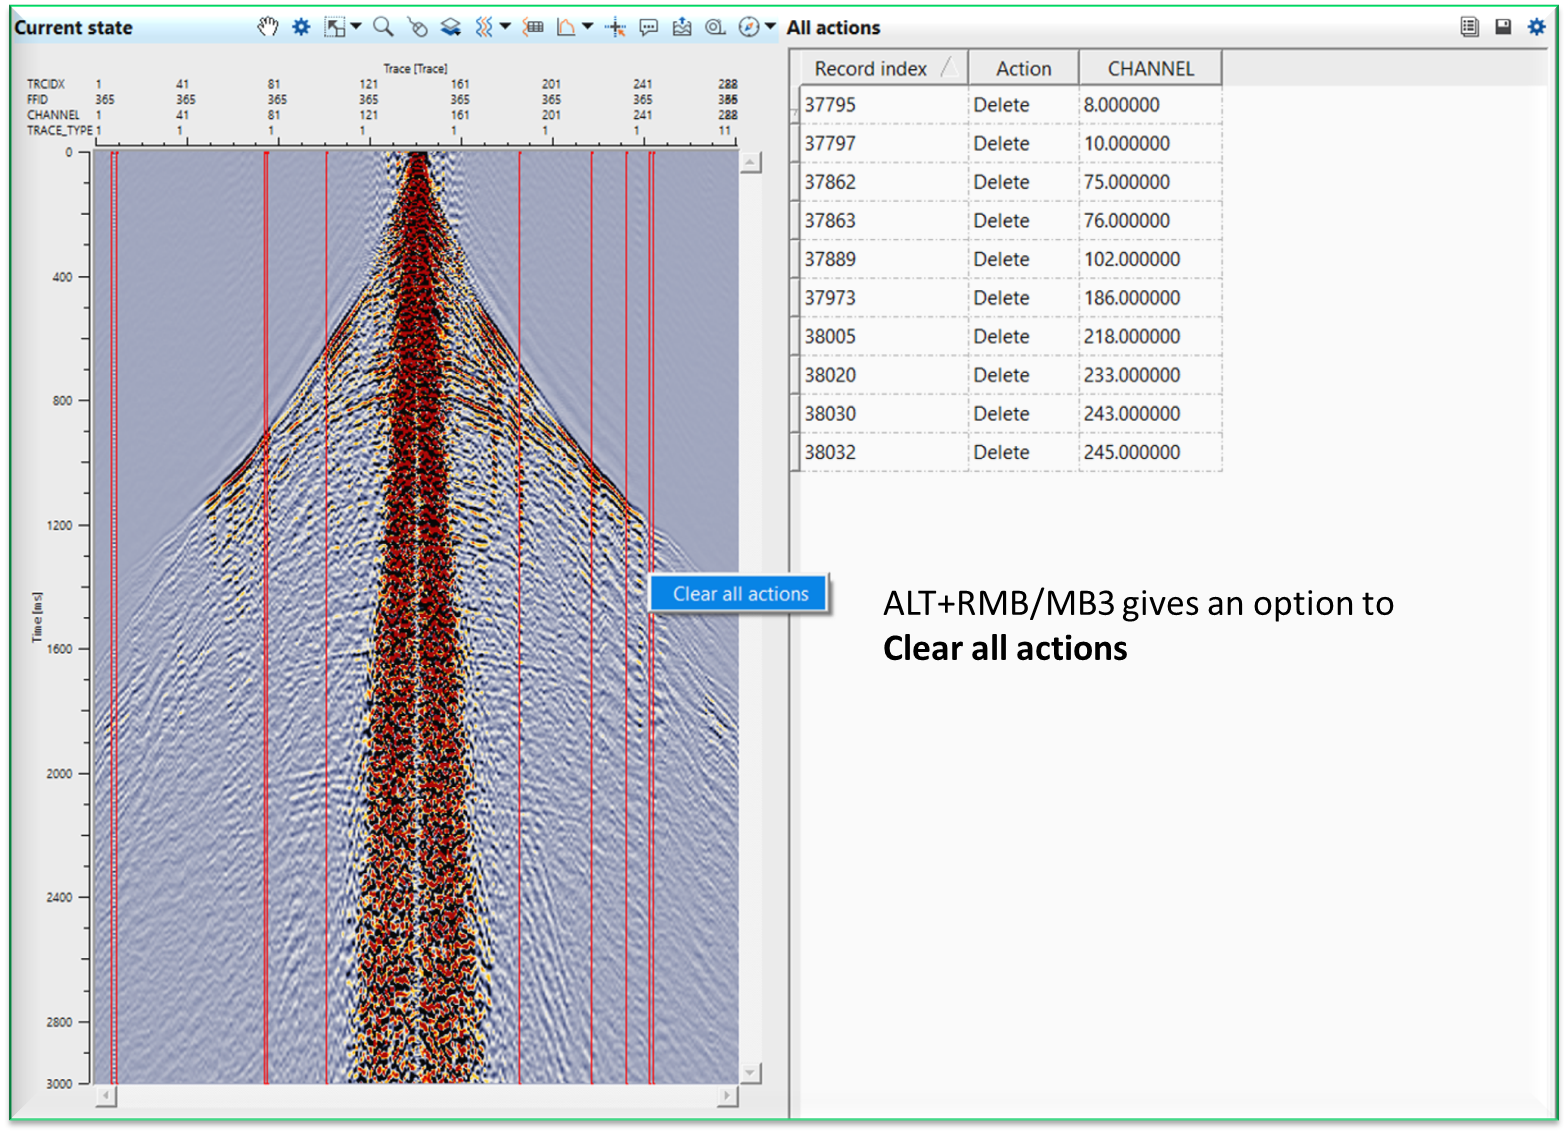Click the export image icon
Image resolution: width=1568 pixels, height=1134 pixels.
pyautogui.click(x=682, y=27)
